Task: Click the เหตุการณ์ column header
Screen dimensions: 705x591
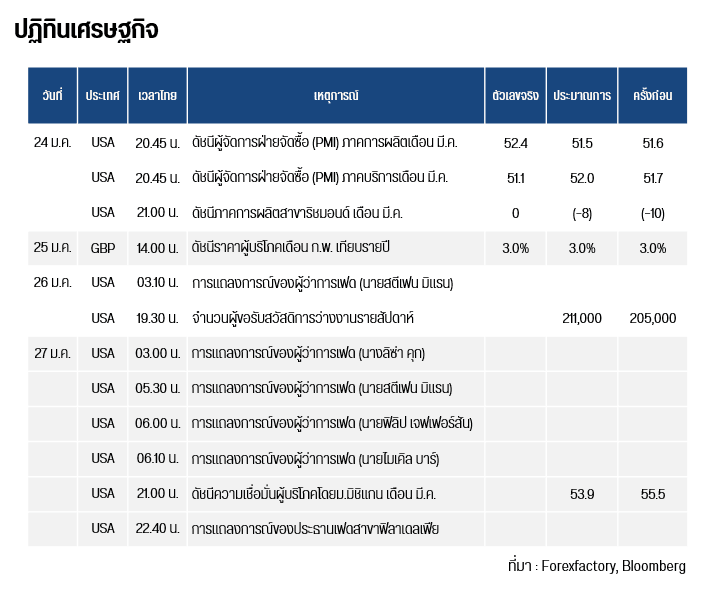Action: tap(335, 96)
